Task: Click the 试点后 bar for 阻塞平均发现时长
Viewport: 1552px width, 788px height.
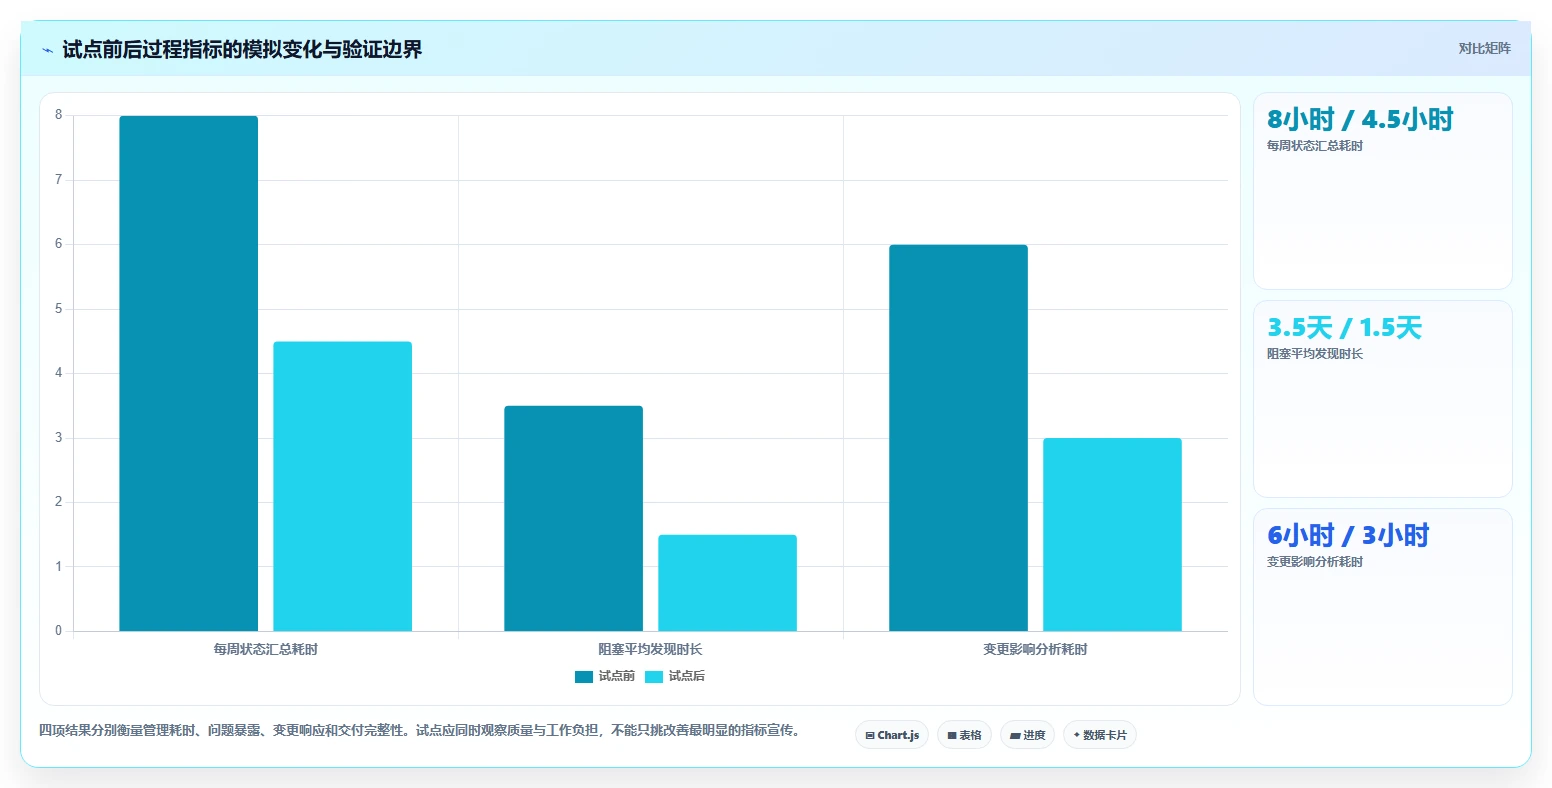Action: click(728, 583)
